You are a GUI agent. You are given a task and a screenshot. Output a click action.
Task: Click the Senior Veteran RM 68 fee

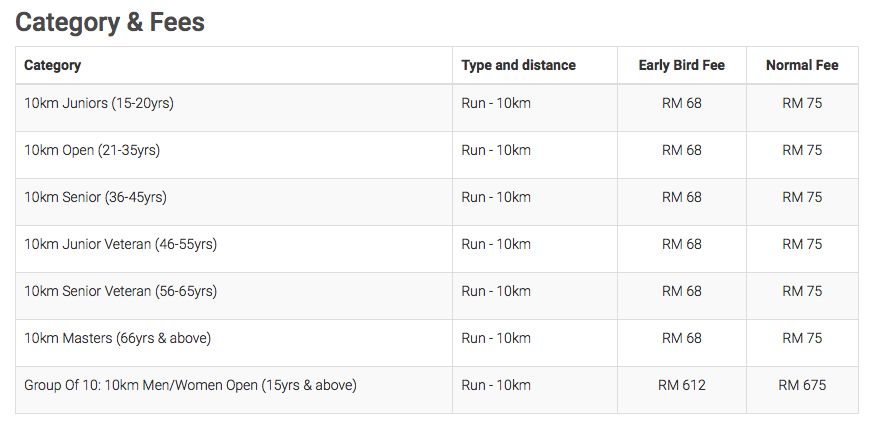click(x=682, y=291)
